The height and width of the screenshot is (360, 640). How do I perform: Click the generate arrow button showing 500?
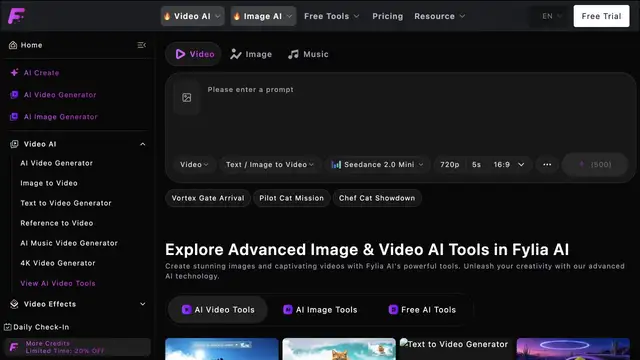[x=595, y=164]
